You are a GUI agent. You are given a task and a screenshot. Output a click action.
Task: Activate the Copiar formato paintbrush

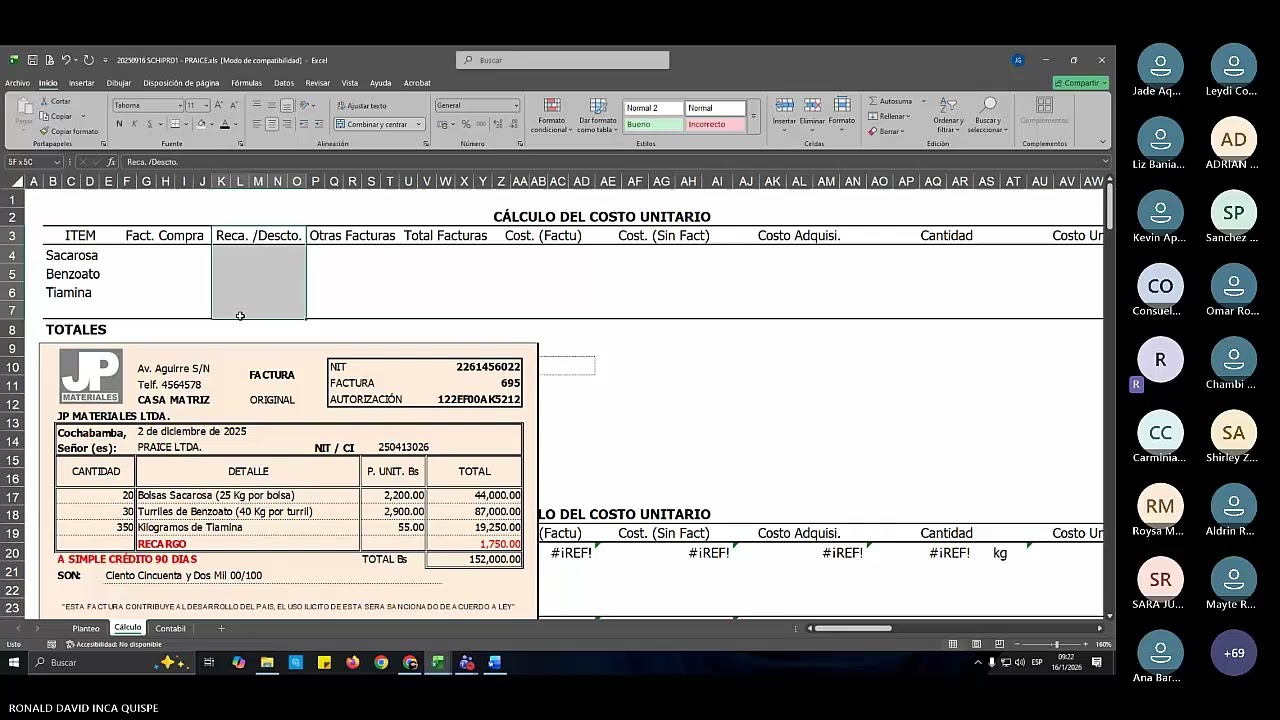tap(69, 131)
